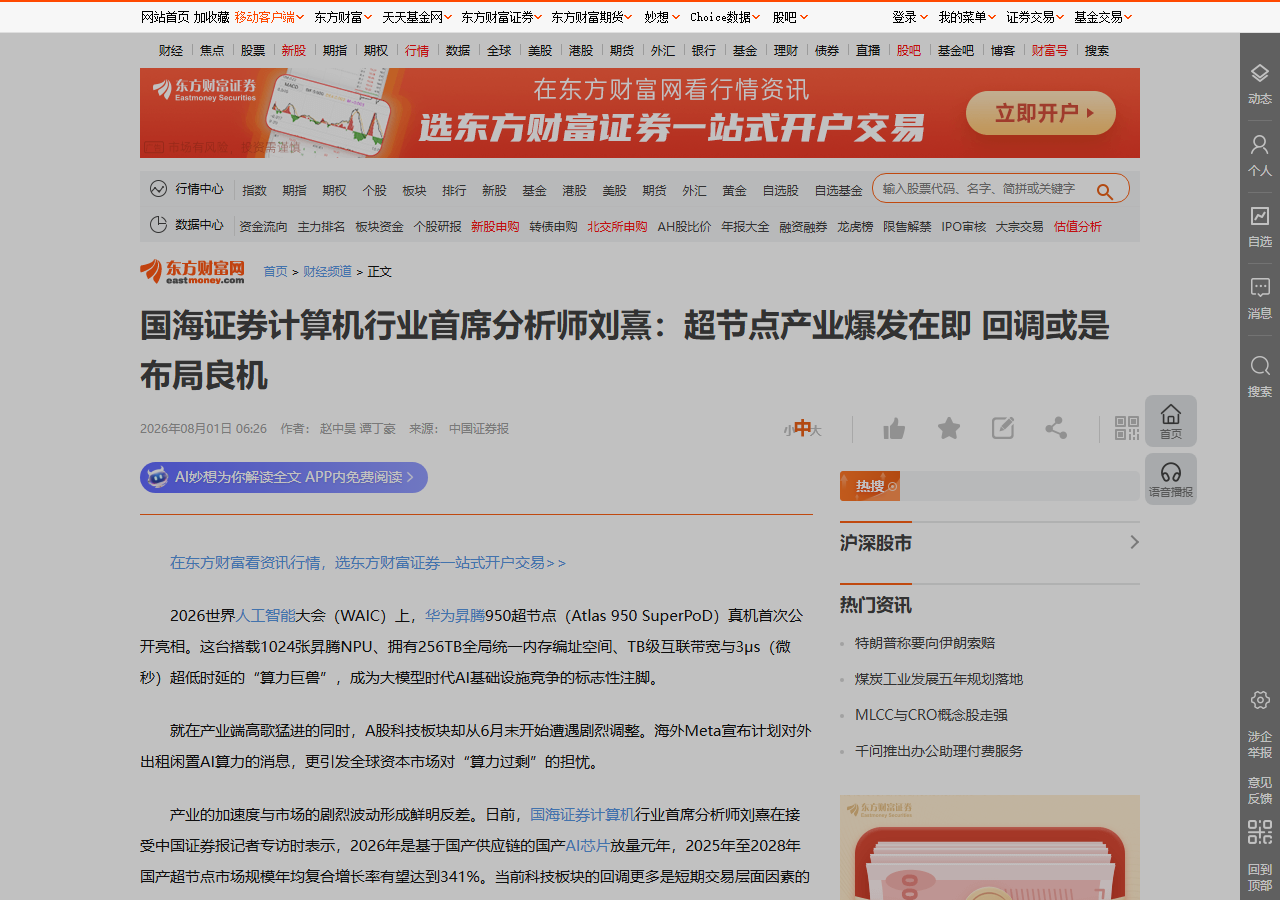Screen dimensions: 1280x900
Task: Click 意见反馈 in sidebar
Action: (1260, 791)
